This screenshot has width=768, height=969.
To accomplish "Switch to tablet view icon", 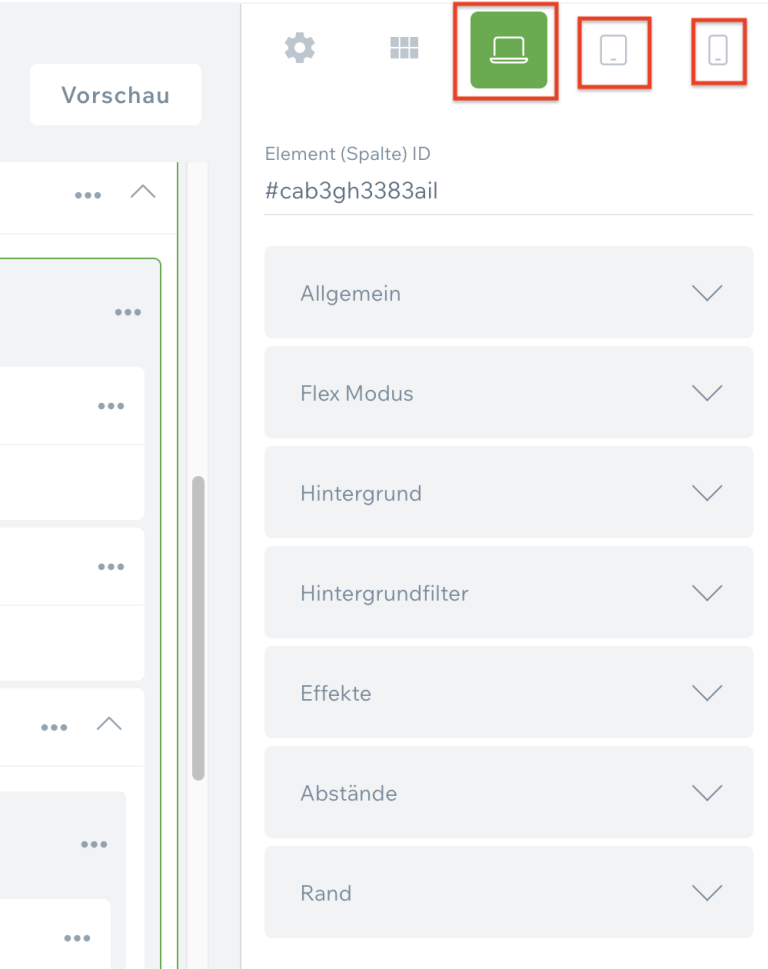I will (x=613, y=51).
